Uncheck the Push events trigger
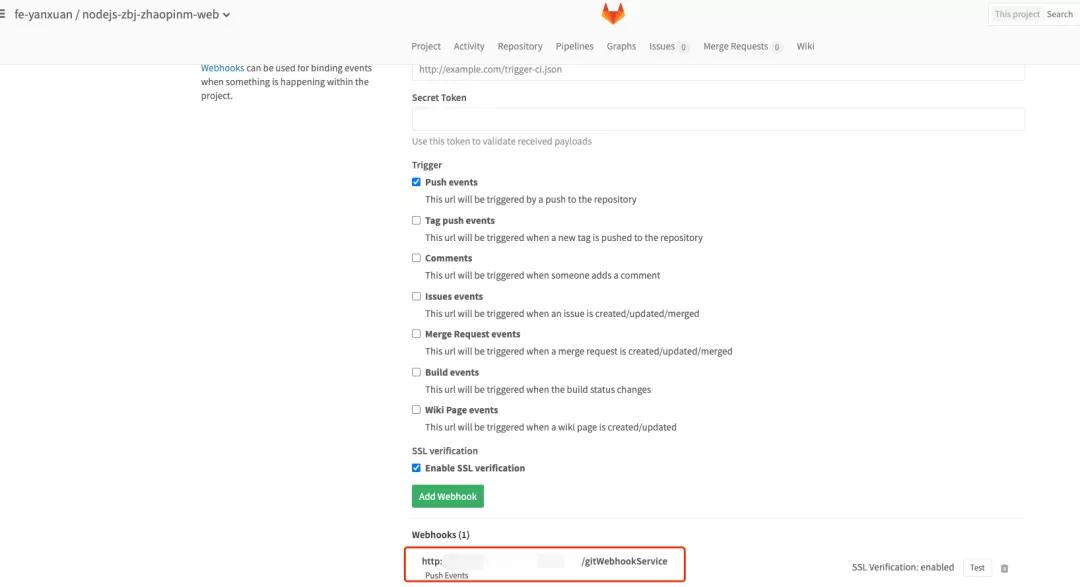The width and height of the screenshot is (1080, 587). point(416,182)
